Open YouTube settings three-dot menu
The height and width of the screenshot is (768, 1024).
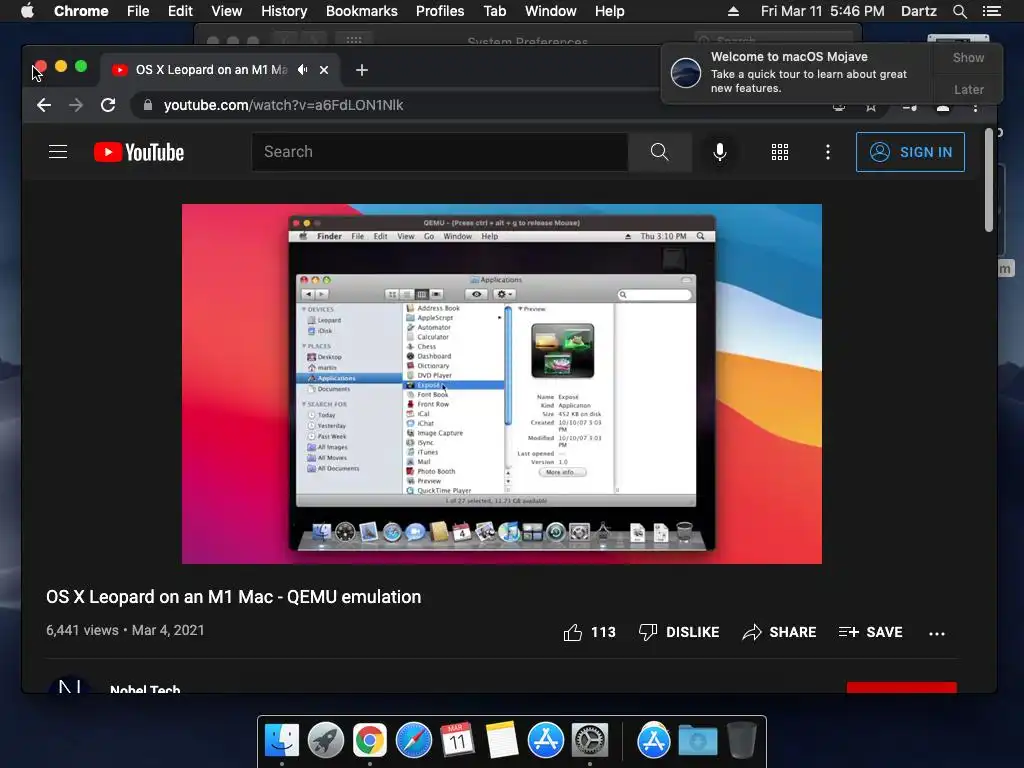tap(828, 152)
